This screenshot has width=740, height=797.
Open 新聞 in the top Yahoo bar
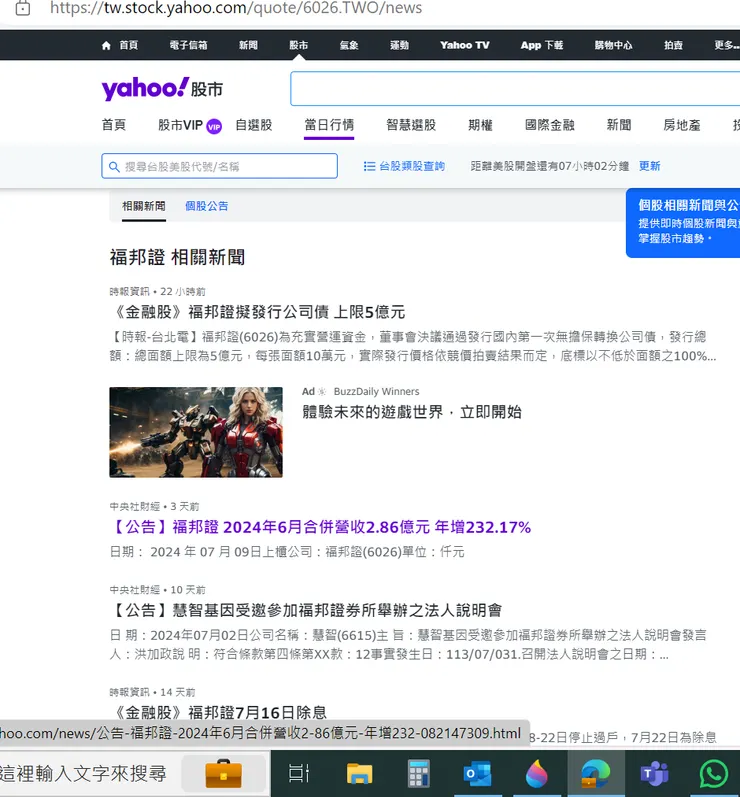click(248, 45)
